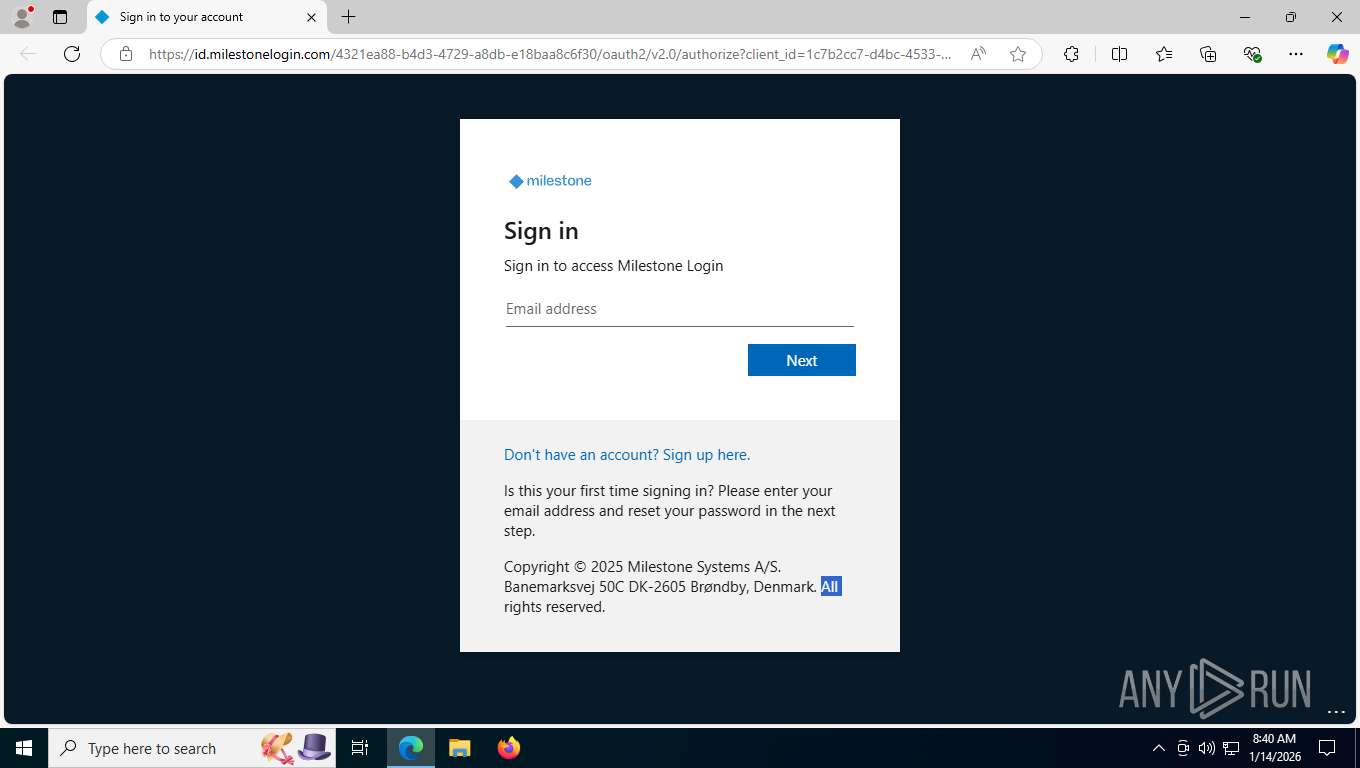Open the Collections icon
The height and width of the screenshot is (768, 1360).
1208,54
